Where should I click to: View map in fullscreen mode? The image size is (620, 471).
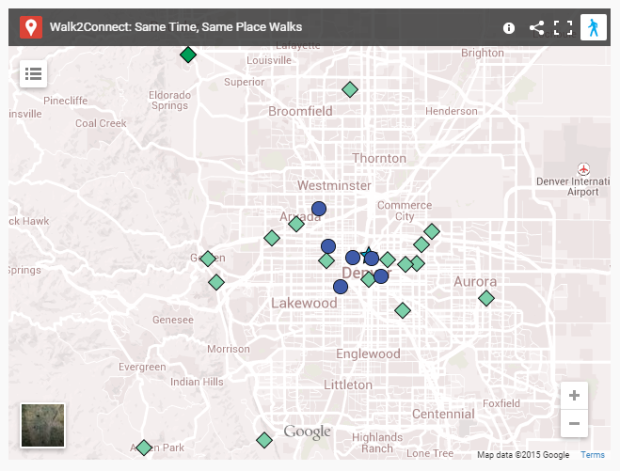point(563,28)
